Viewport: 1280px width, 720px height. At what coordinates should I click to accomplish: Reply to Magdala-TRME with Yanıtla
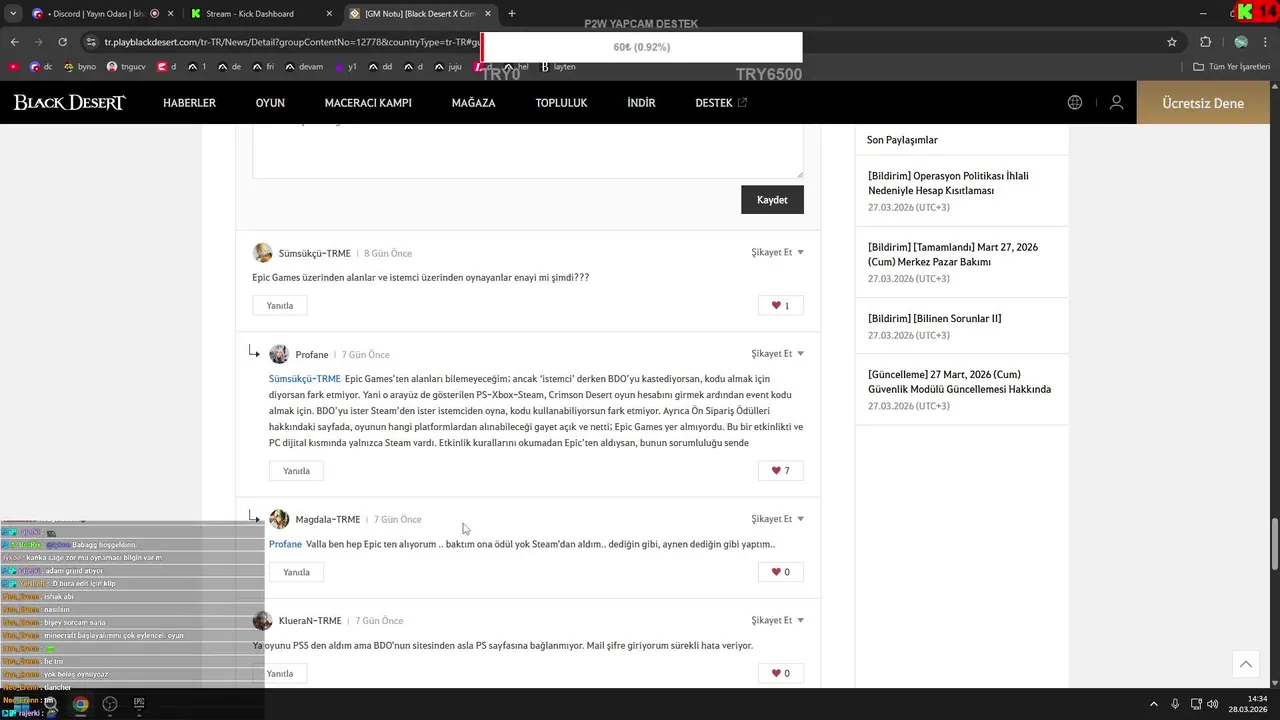pos(296,572)
